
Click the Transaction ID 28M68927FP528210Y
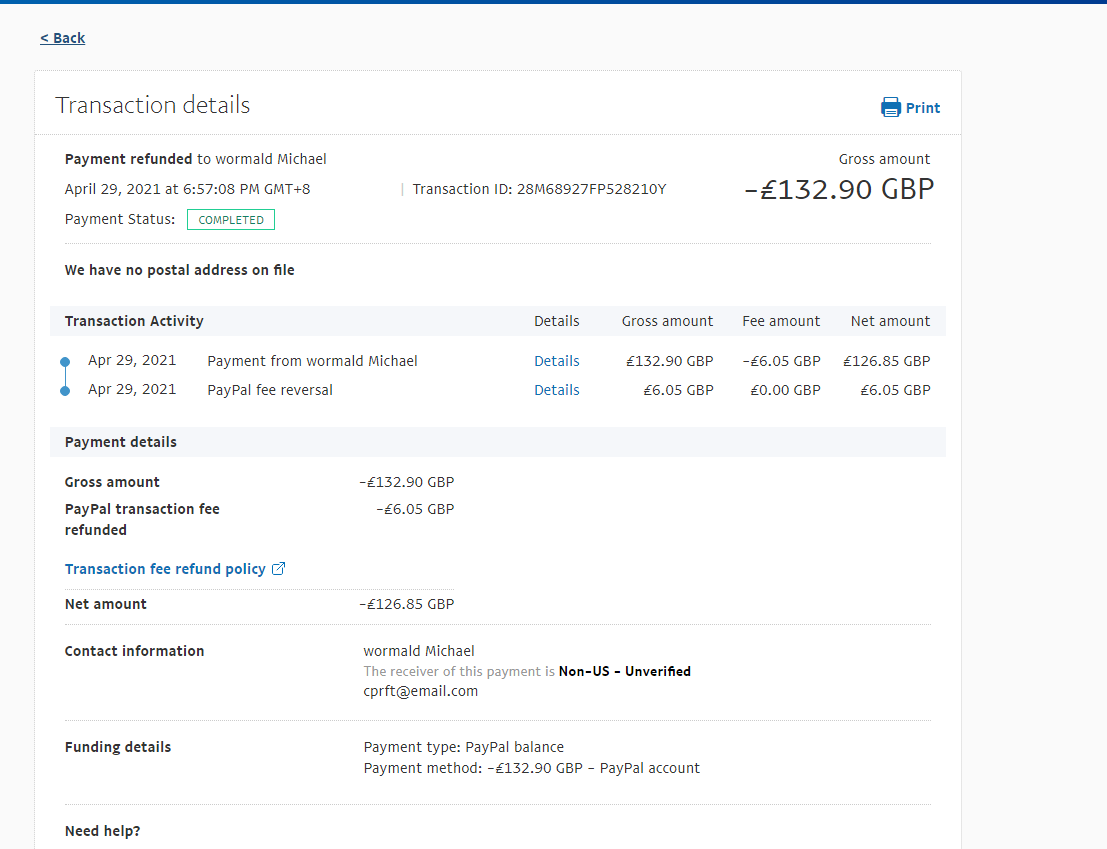(x=590, y=189)
